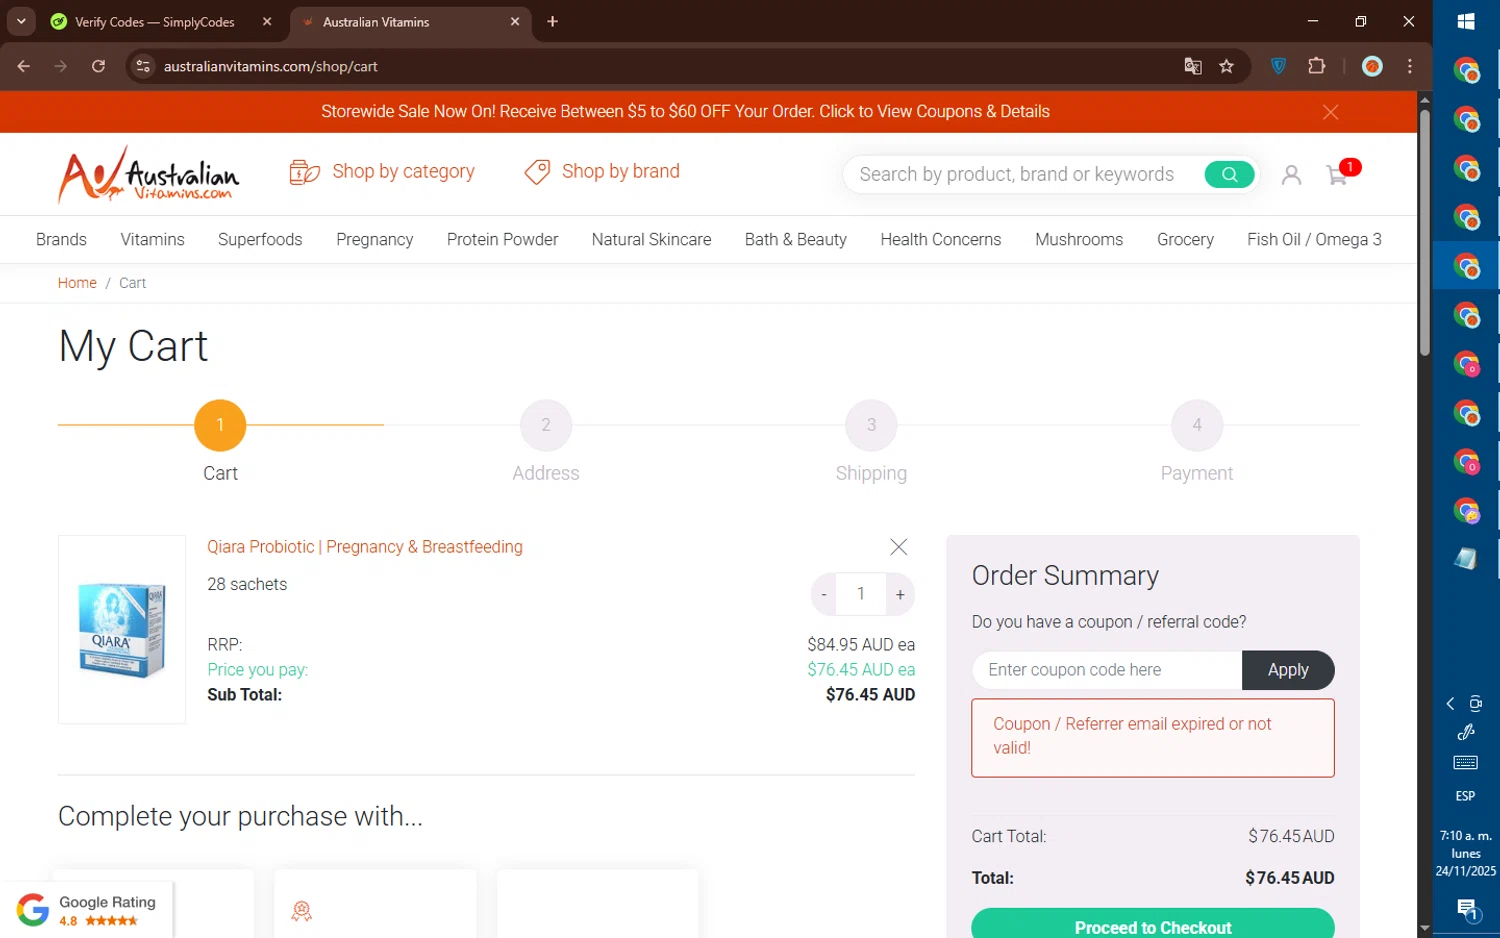
Task: Select step 1 Cart circle
Action: tap(220, 425)
